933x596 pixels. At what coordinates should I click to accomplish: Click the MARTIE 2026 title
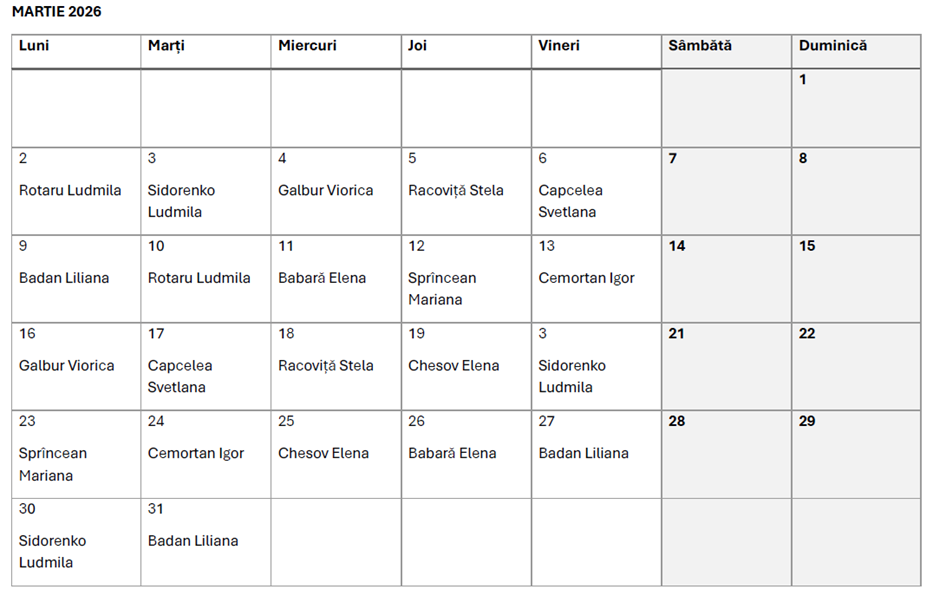click(57, 12)
